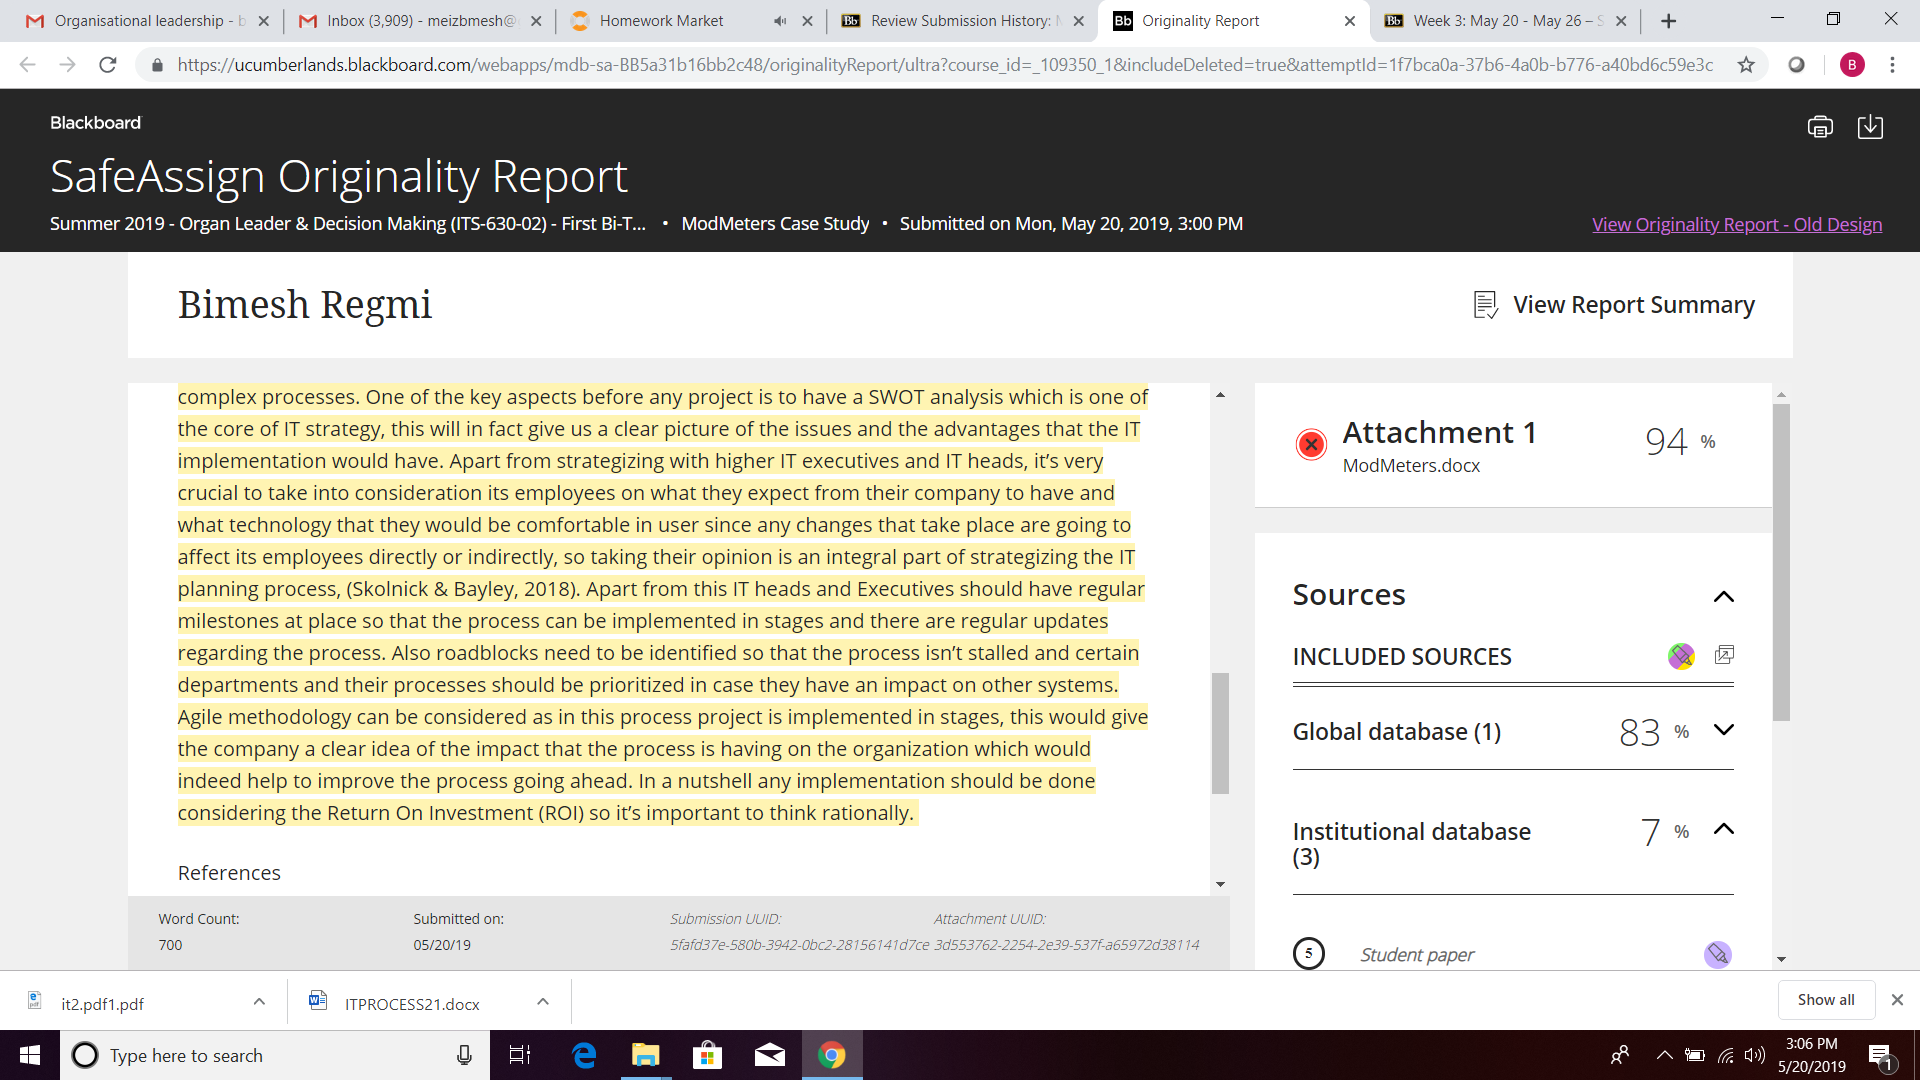Viewport: 1920px width, 1080px height.
Task: Open File Explorer from taskbar
Action: (x=646, y=1055)
